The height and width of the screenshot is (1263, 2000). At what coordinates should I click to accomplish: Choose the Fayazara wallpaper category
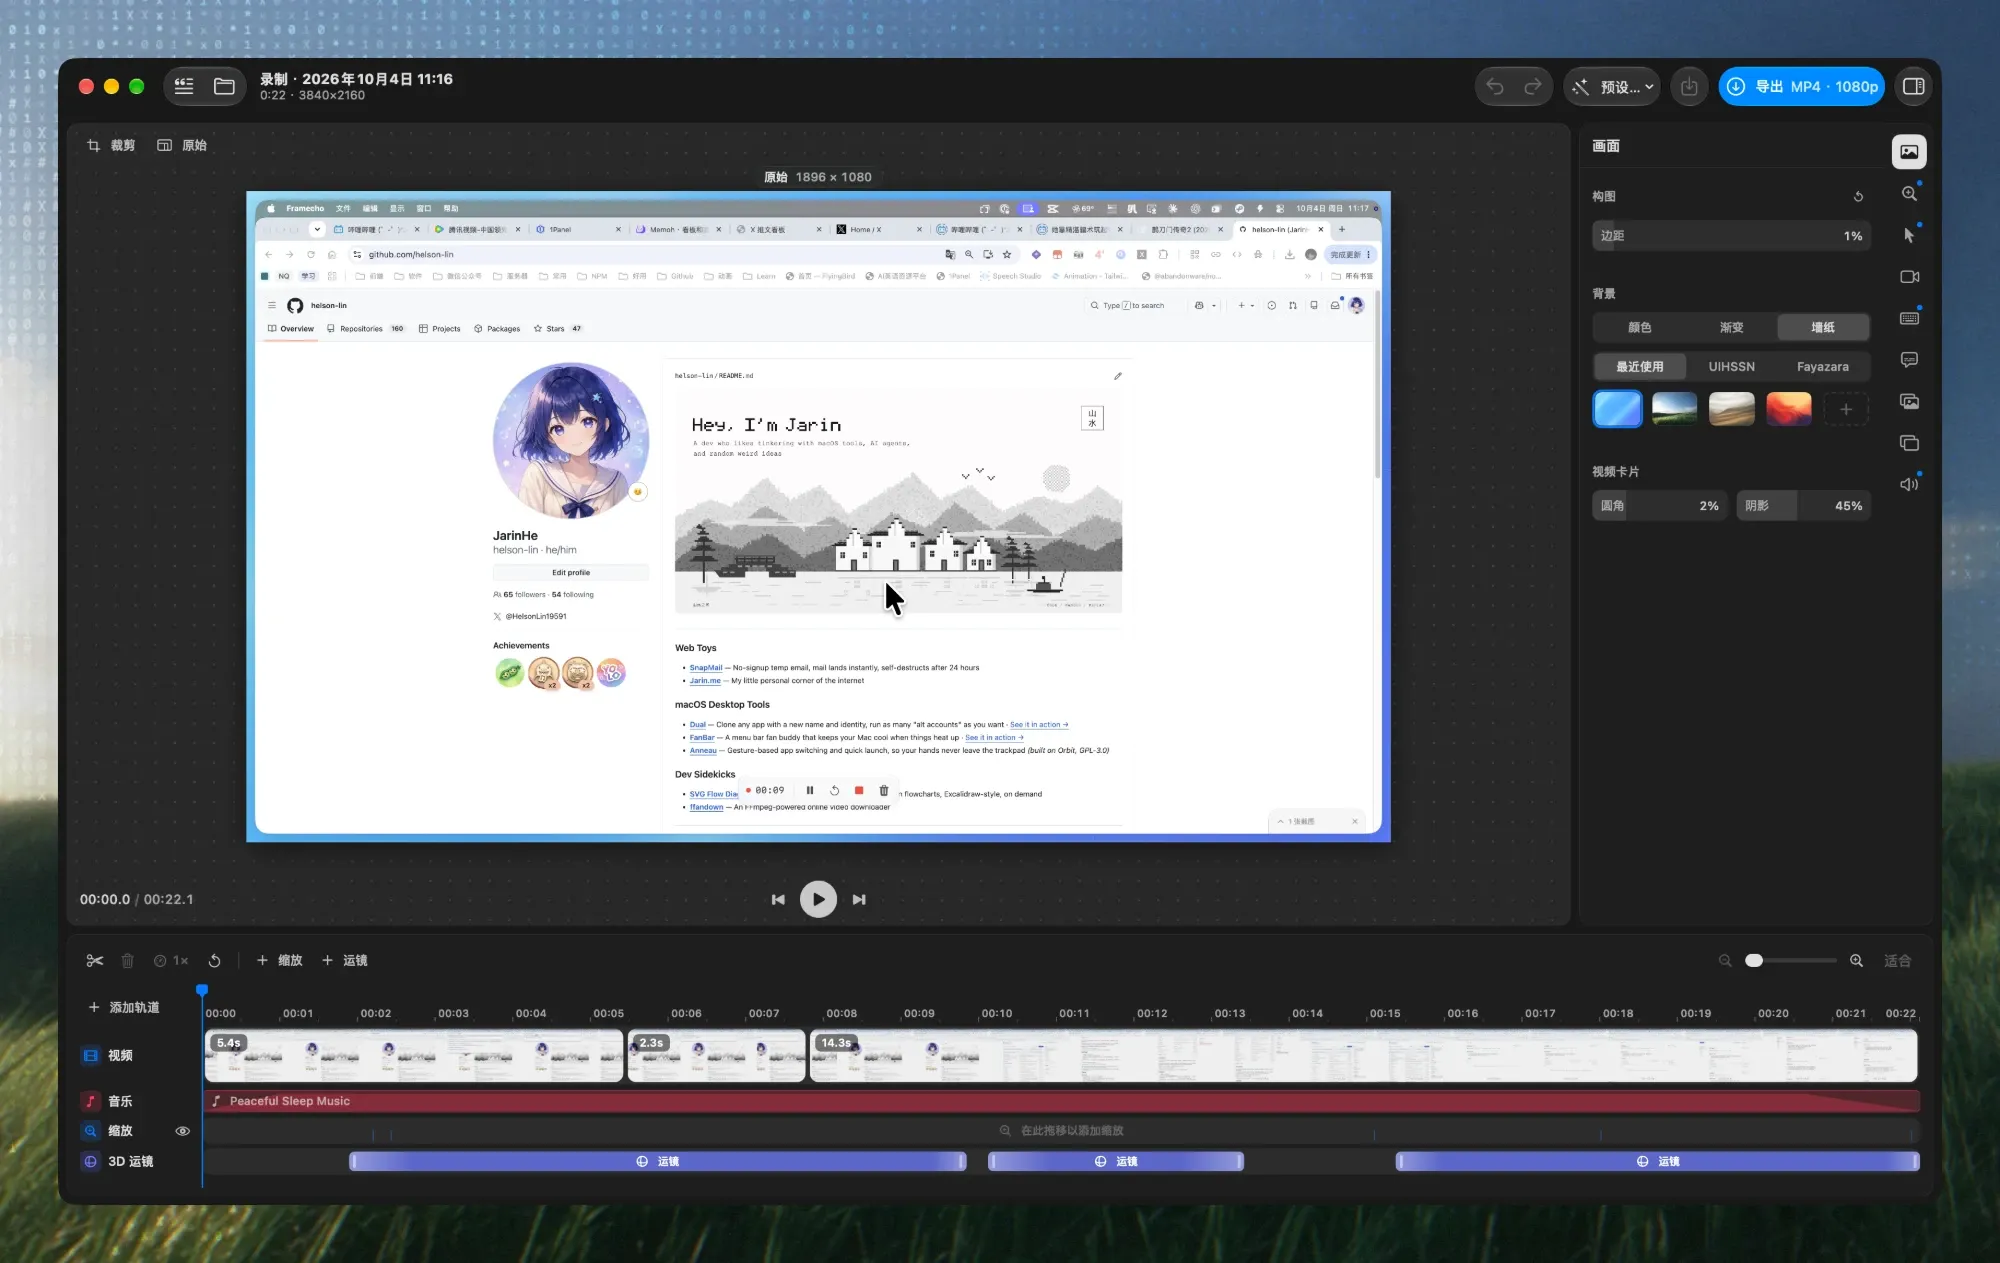1823,367
